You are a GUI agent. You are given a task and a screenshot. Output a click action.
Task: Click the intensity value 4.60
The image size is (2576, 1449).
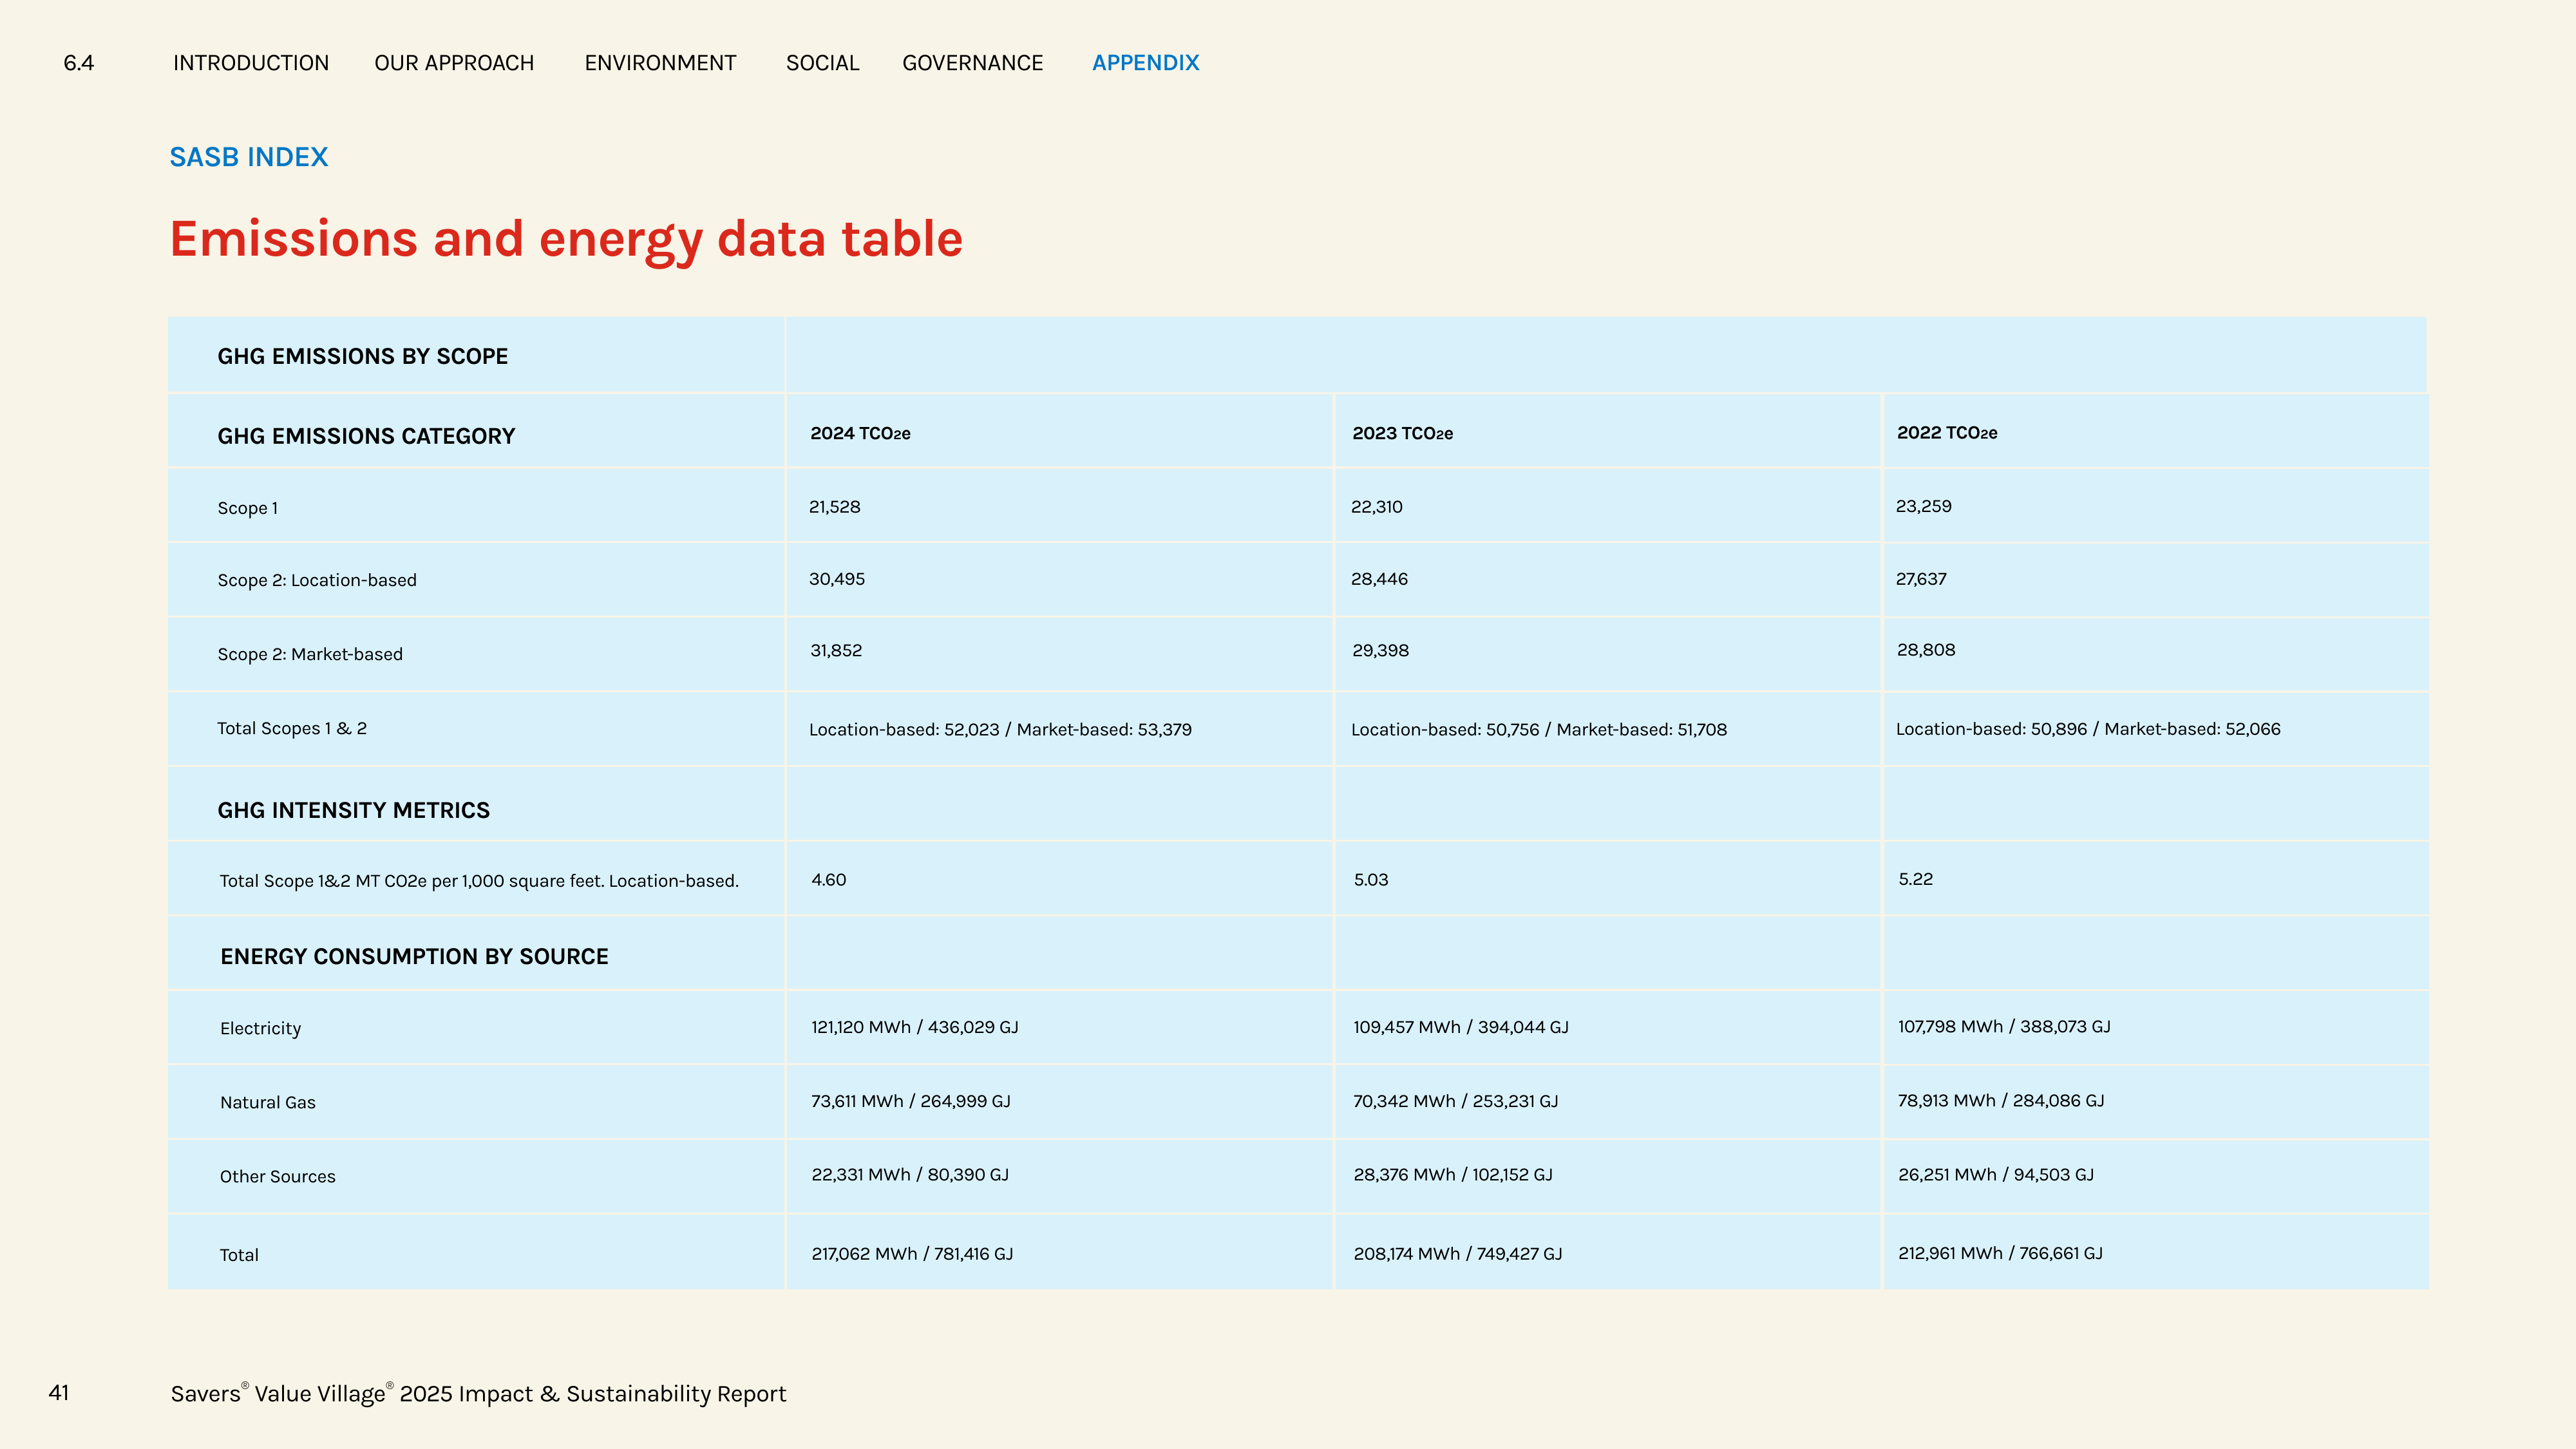tap(829, 880)
